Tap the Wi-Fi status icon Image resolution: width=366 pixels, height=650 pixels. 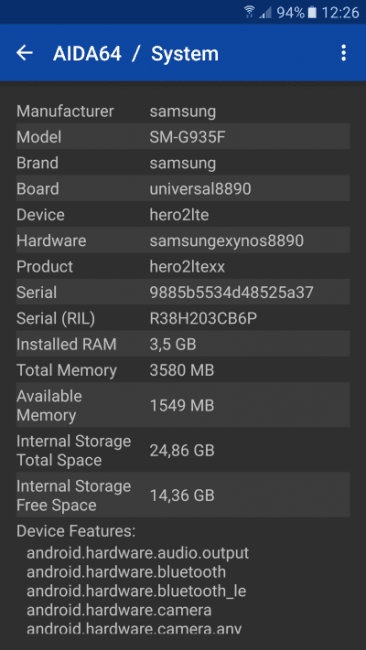pos(249,12)
